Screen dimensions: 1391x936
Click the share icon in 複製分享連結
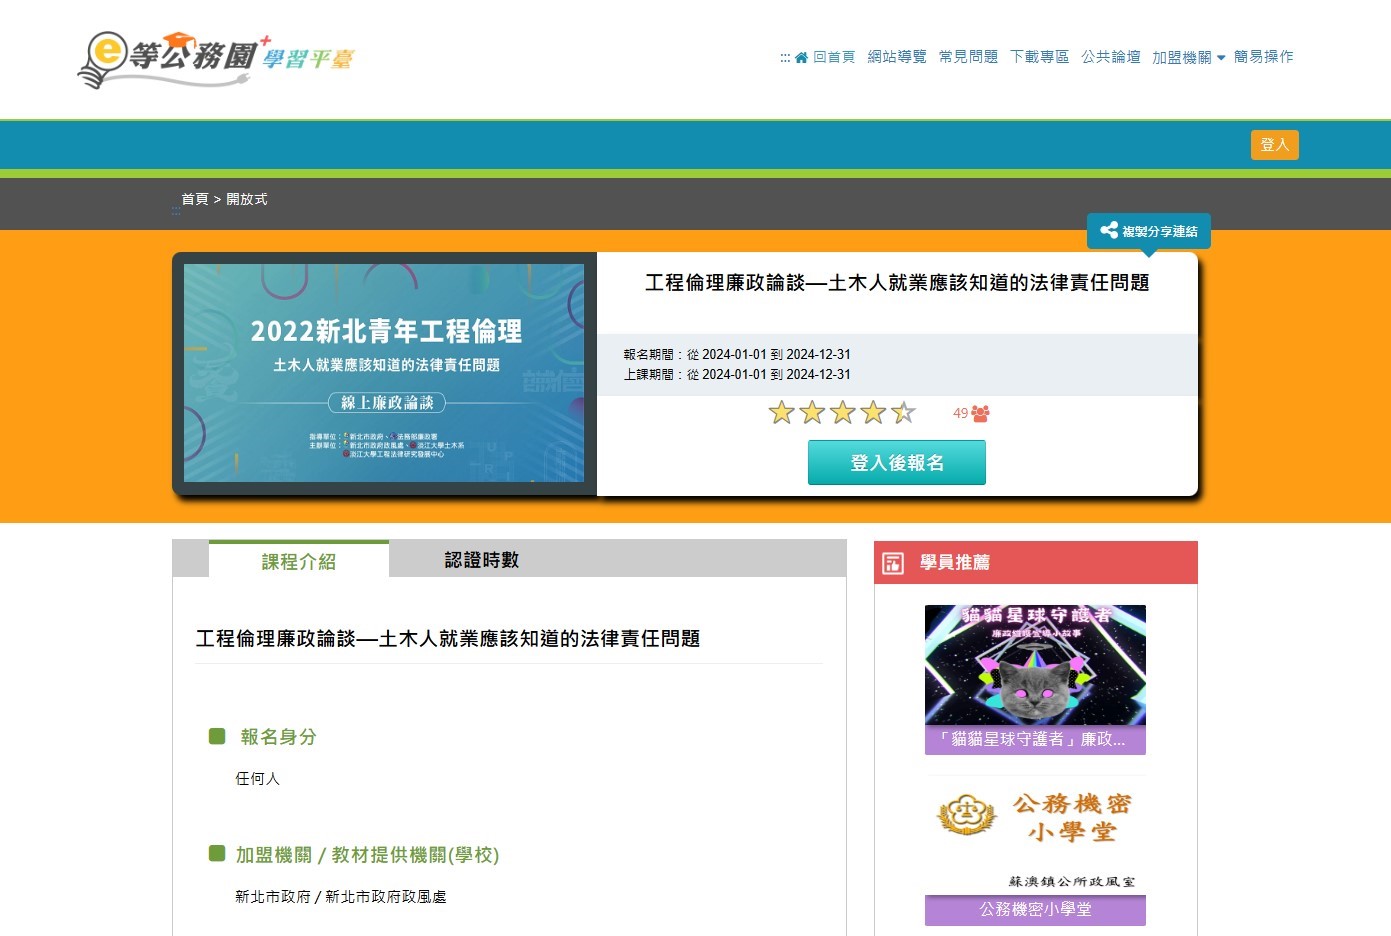tap(1108, 231)
